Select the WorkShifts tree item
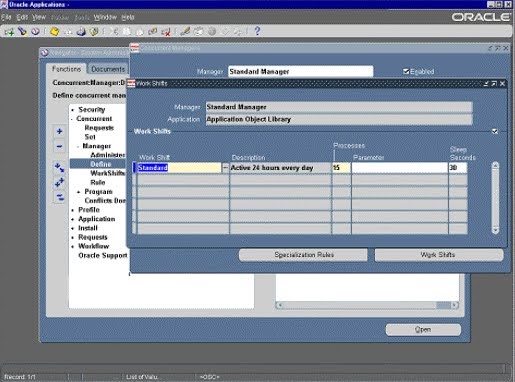This screenshot has height=382, width=515. pos(107,173)
